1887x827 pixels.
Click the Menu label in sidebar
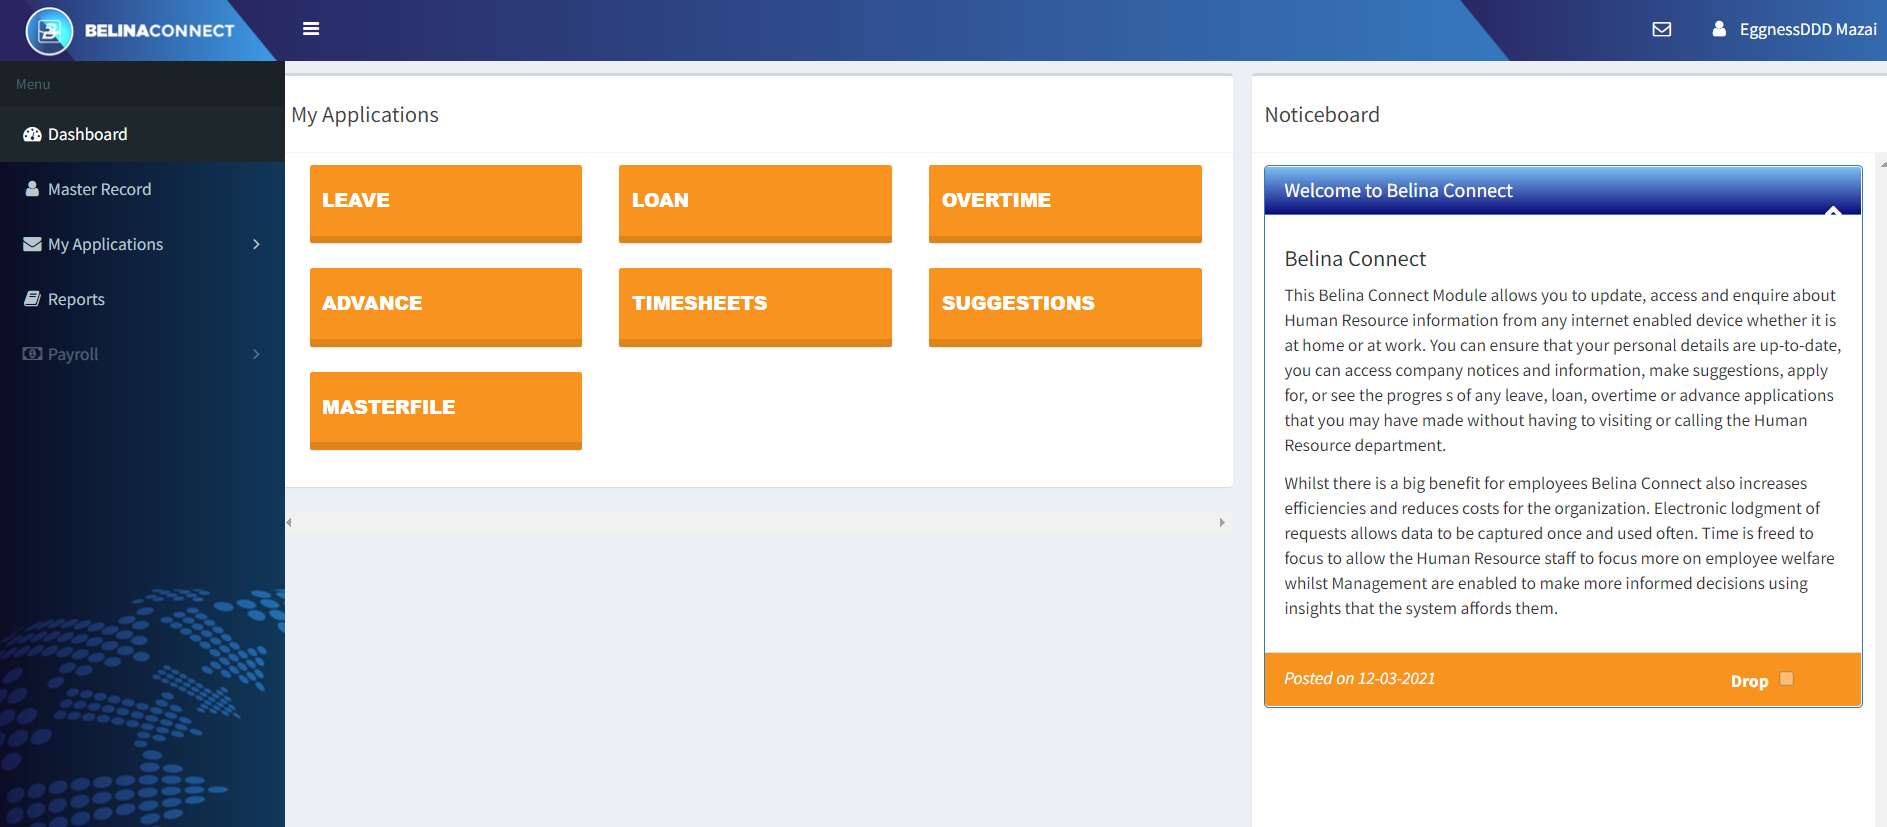click(33, 84)
